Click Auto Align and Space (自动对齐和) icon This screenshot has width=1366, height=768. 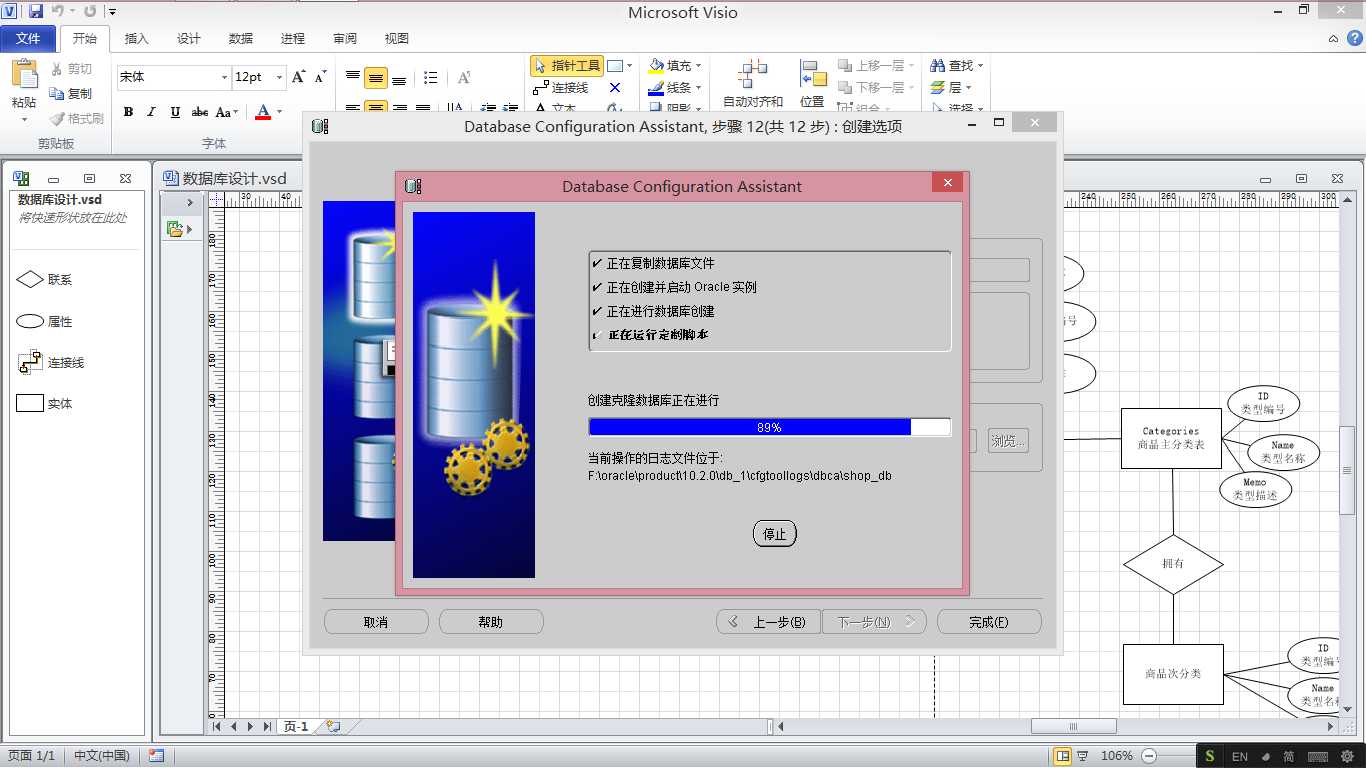point(753,75)
